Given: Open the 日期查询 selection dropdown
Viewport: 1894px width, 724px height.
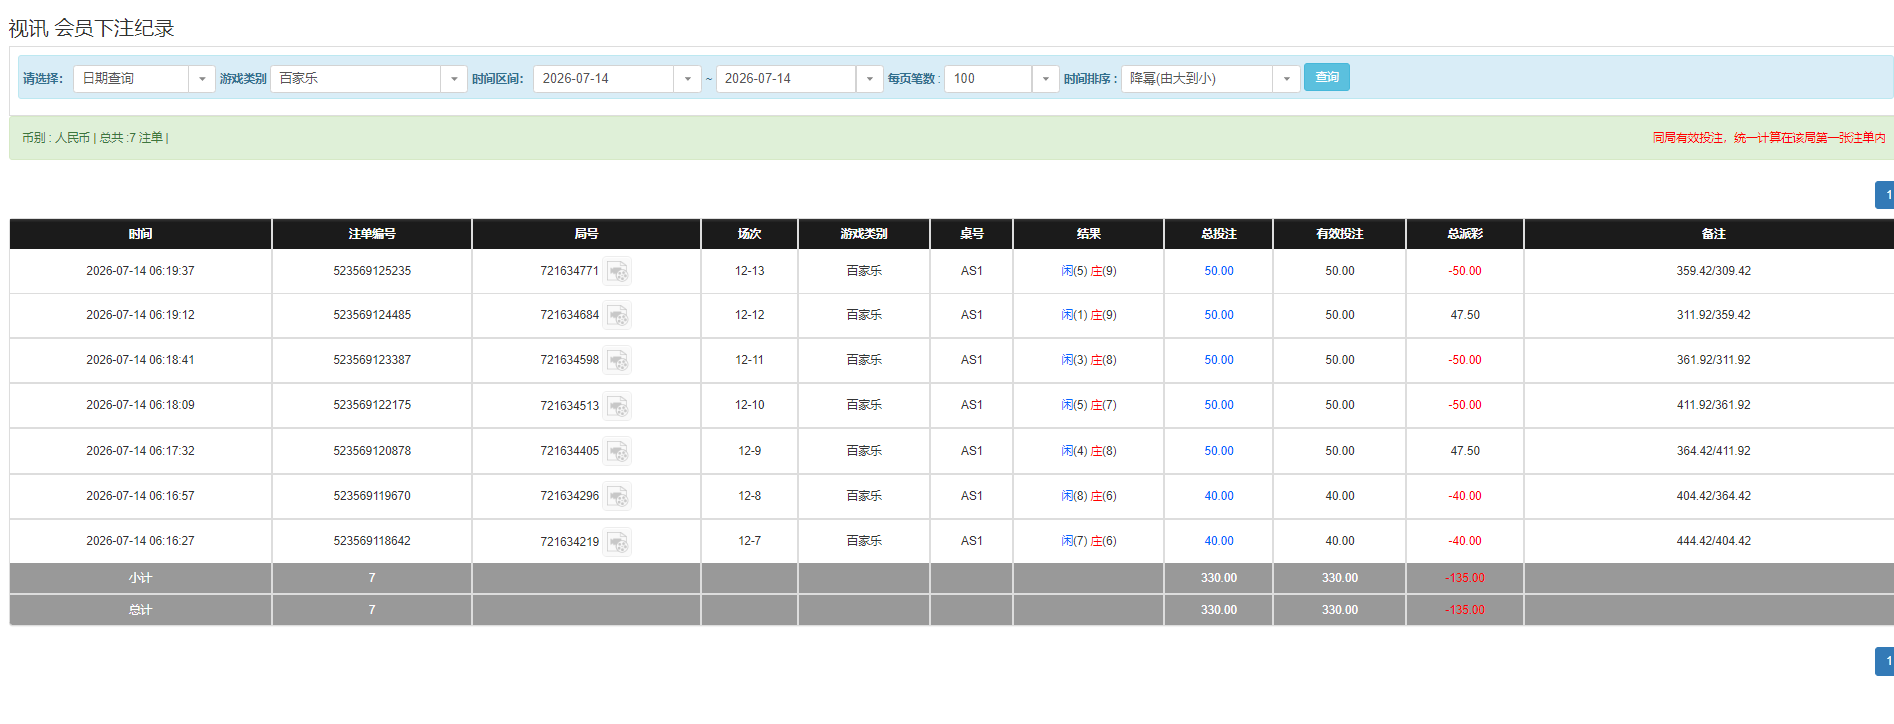Looking at the screenshot, I should coord(202,79).
